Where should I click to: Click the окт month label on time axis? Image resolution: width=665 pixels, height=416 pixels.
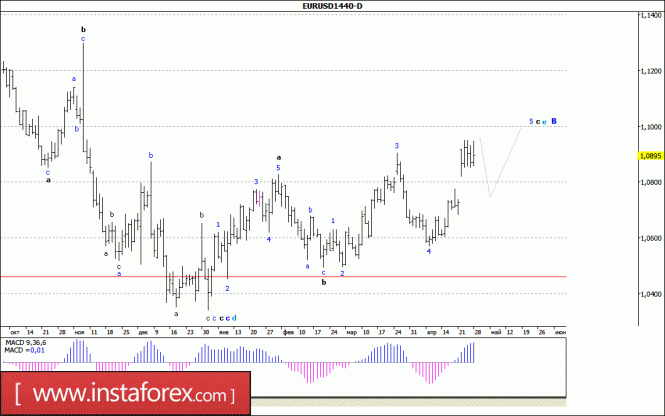tap(14, 332)
